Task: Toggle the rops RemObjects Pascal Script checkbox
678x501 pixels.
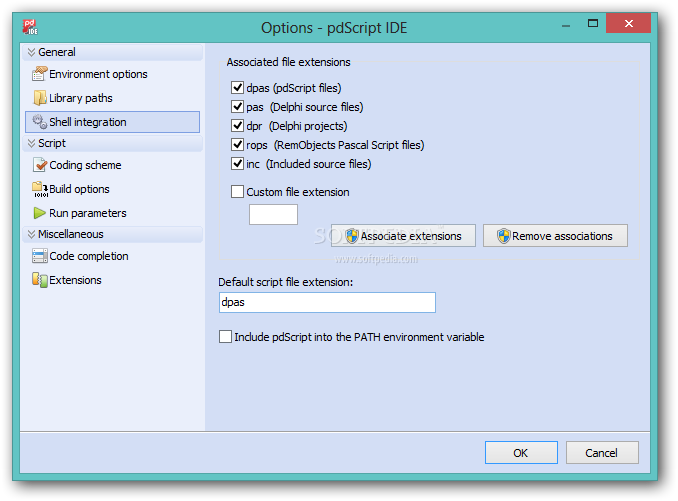Action: (x=237, y=145)
